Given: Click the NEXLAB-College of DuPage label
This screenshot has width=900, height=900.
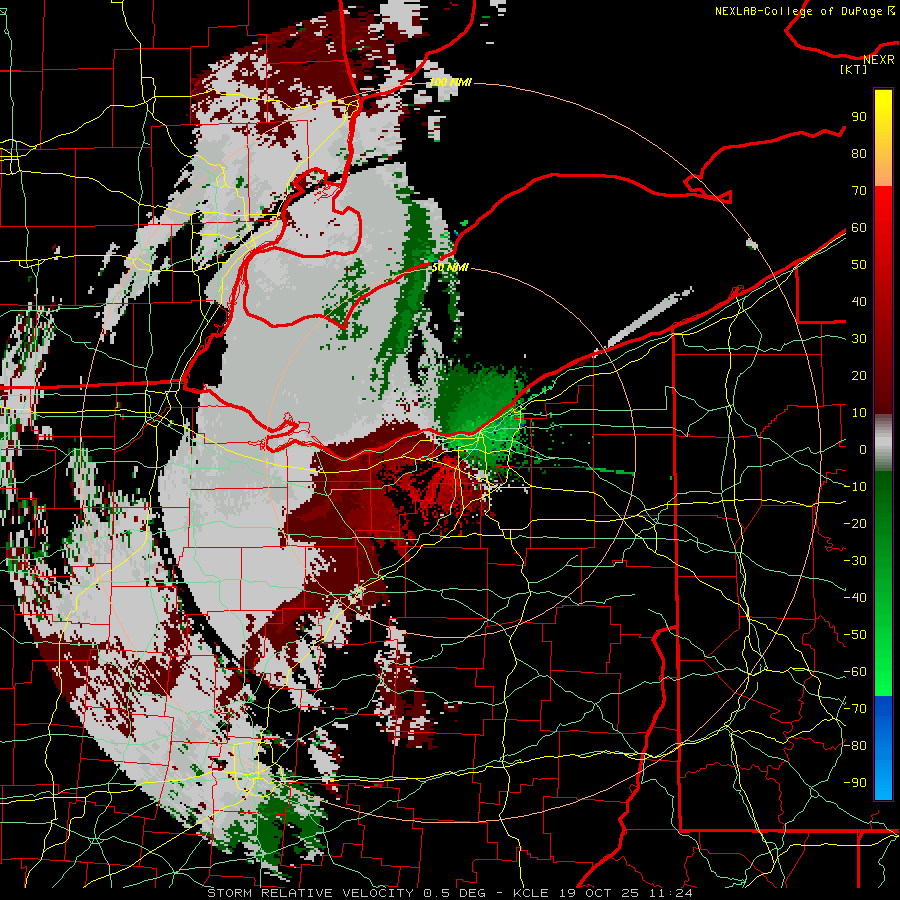Looking at the screenshot, I should click(x=804, y=11).
